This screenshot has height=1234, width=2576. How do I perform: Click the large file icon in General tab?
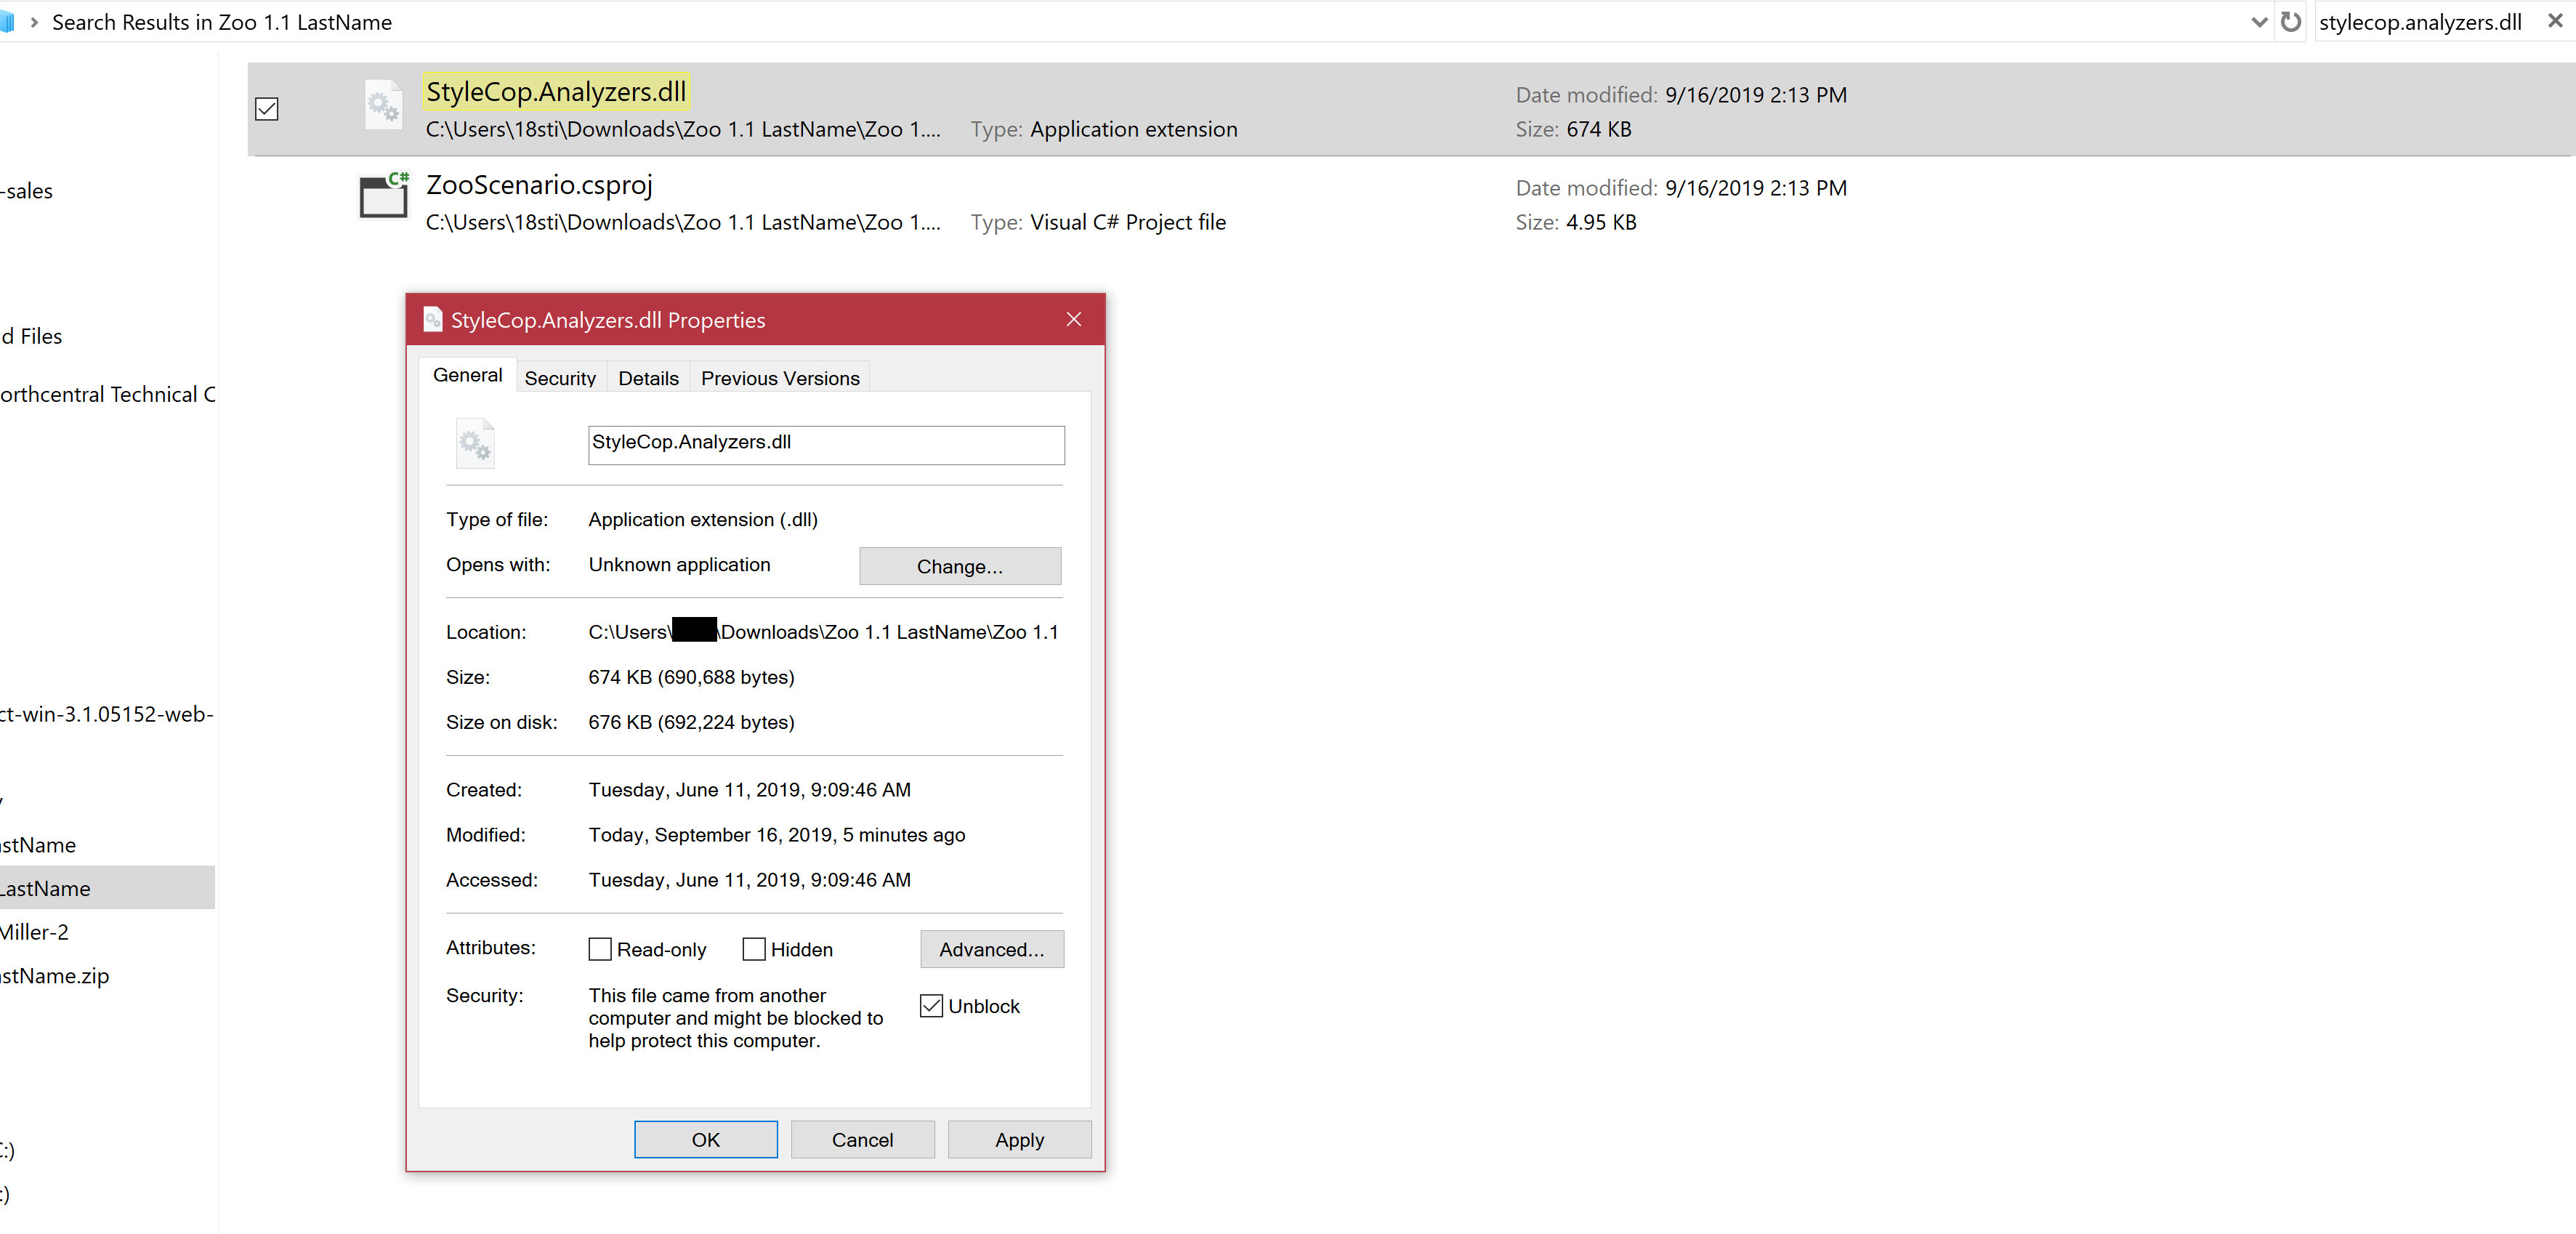[x=475, y=443]
